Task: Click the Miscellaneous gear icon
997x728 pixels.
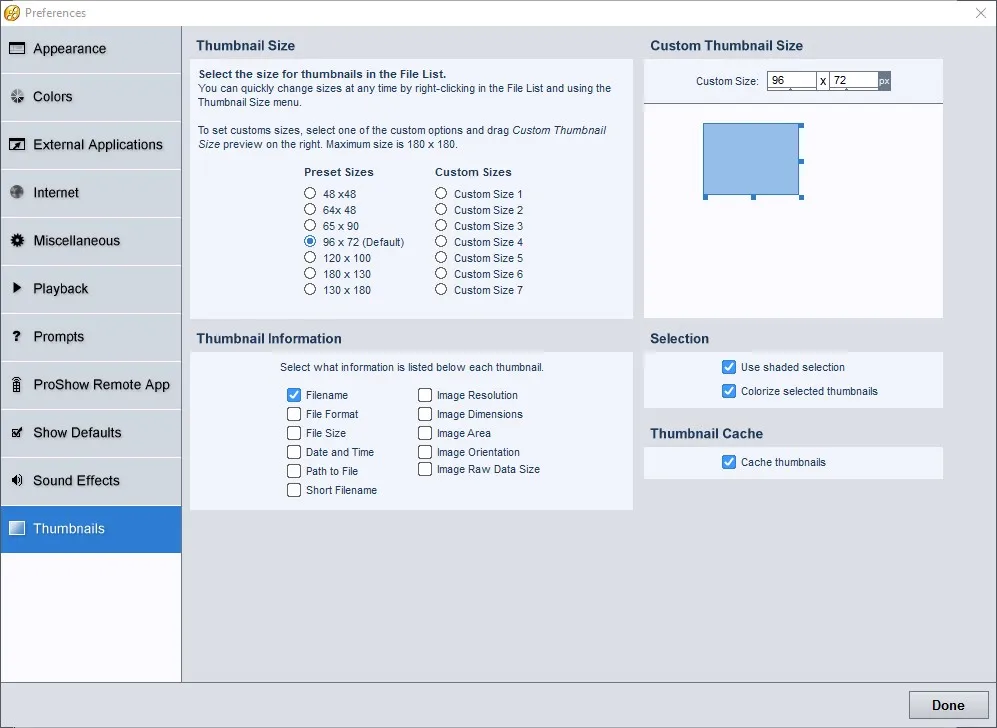Action: pyautogui.click(x=17, y=240)
